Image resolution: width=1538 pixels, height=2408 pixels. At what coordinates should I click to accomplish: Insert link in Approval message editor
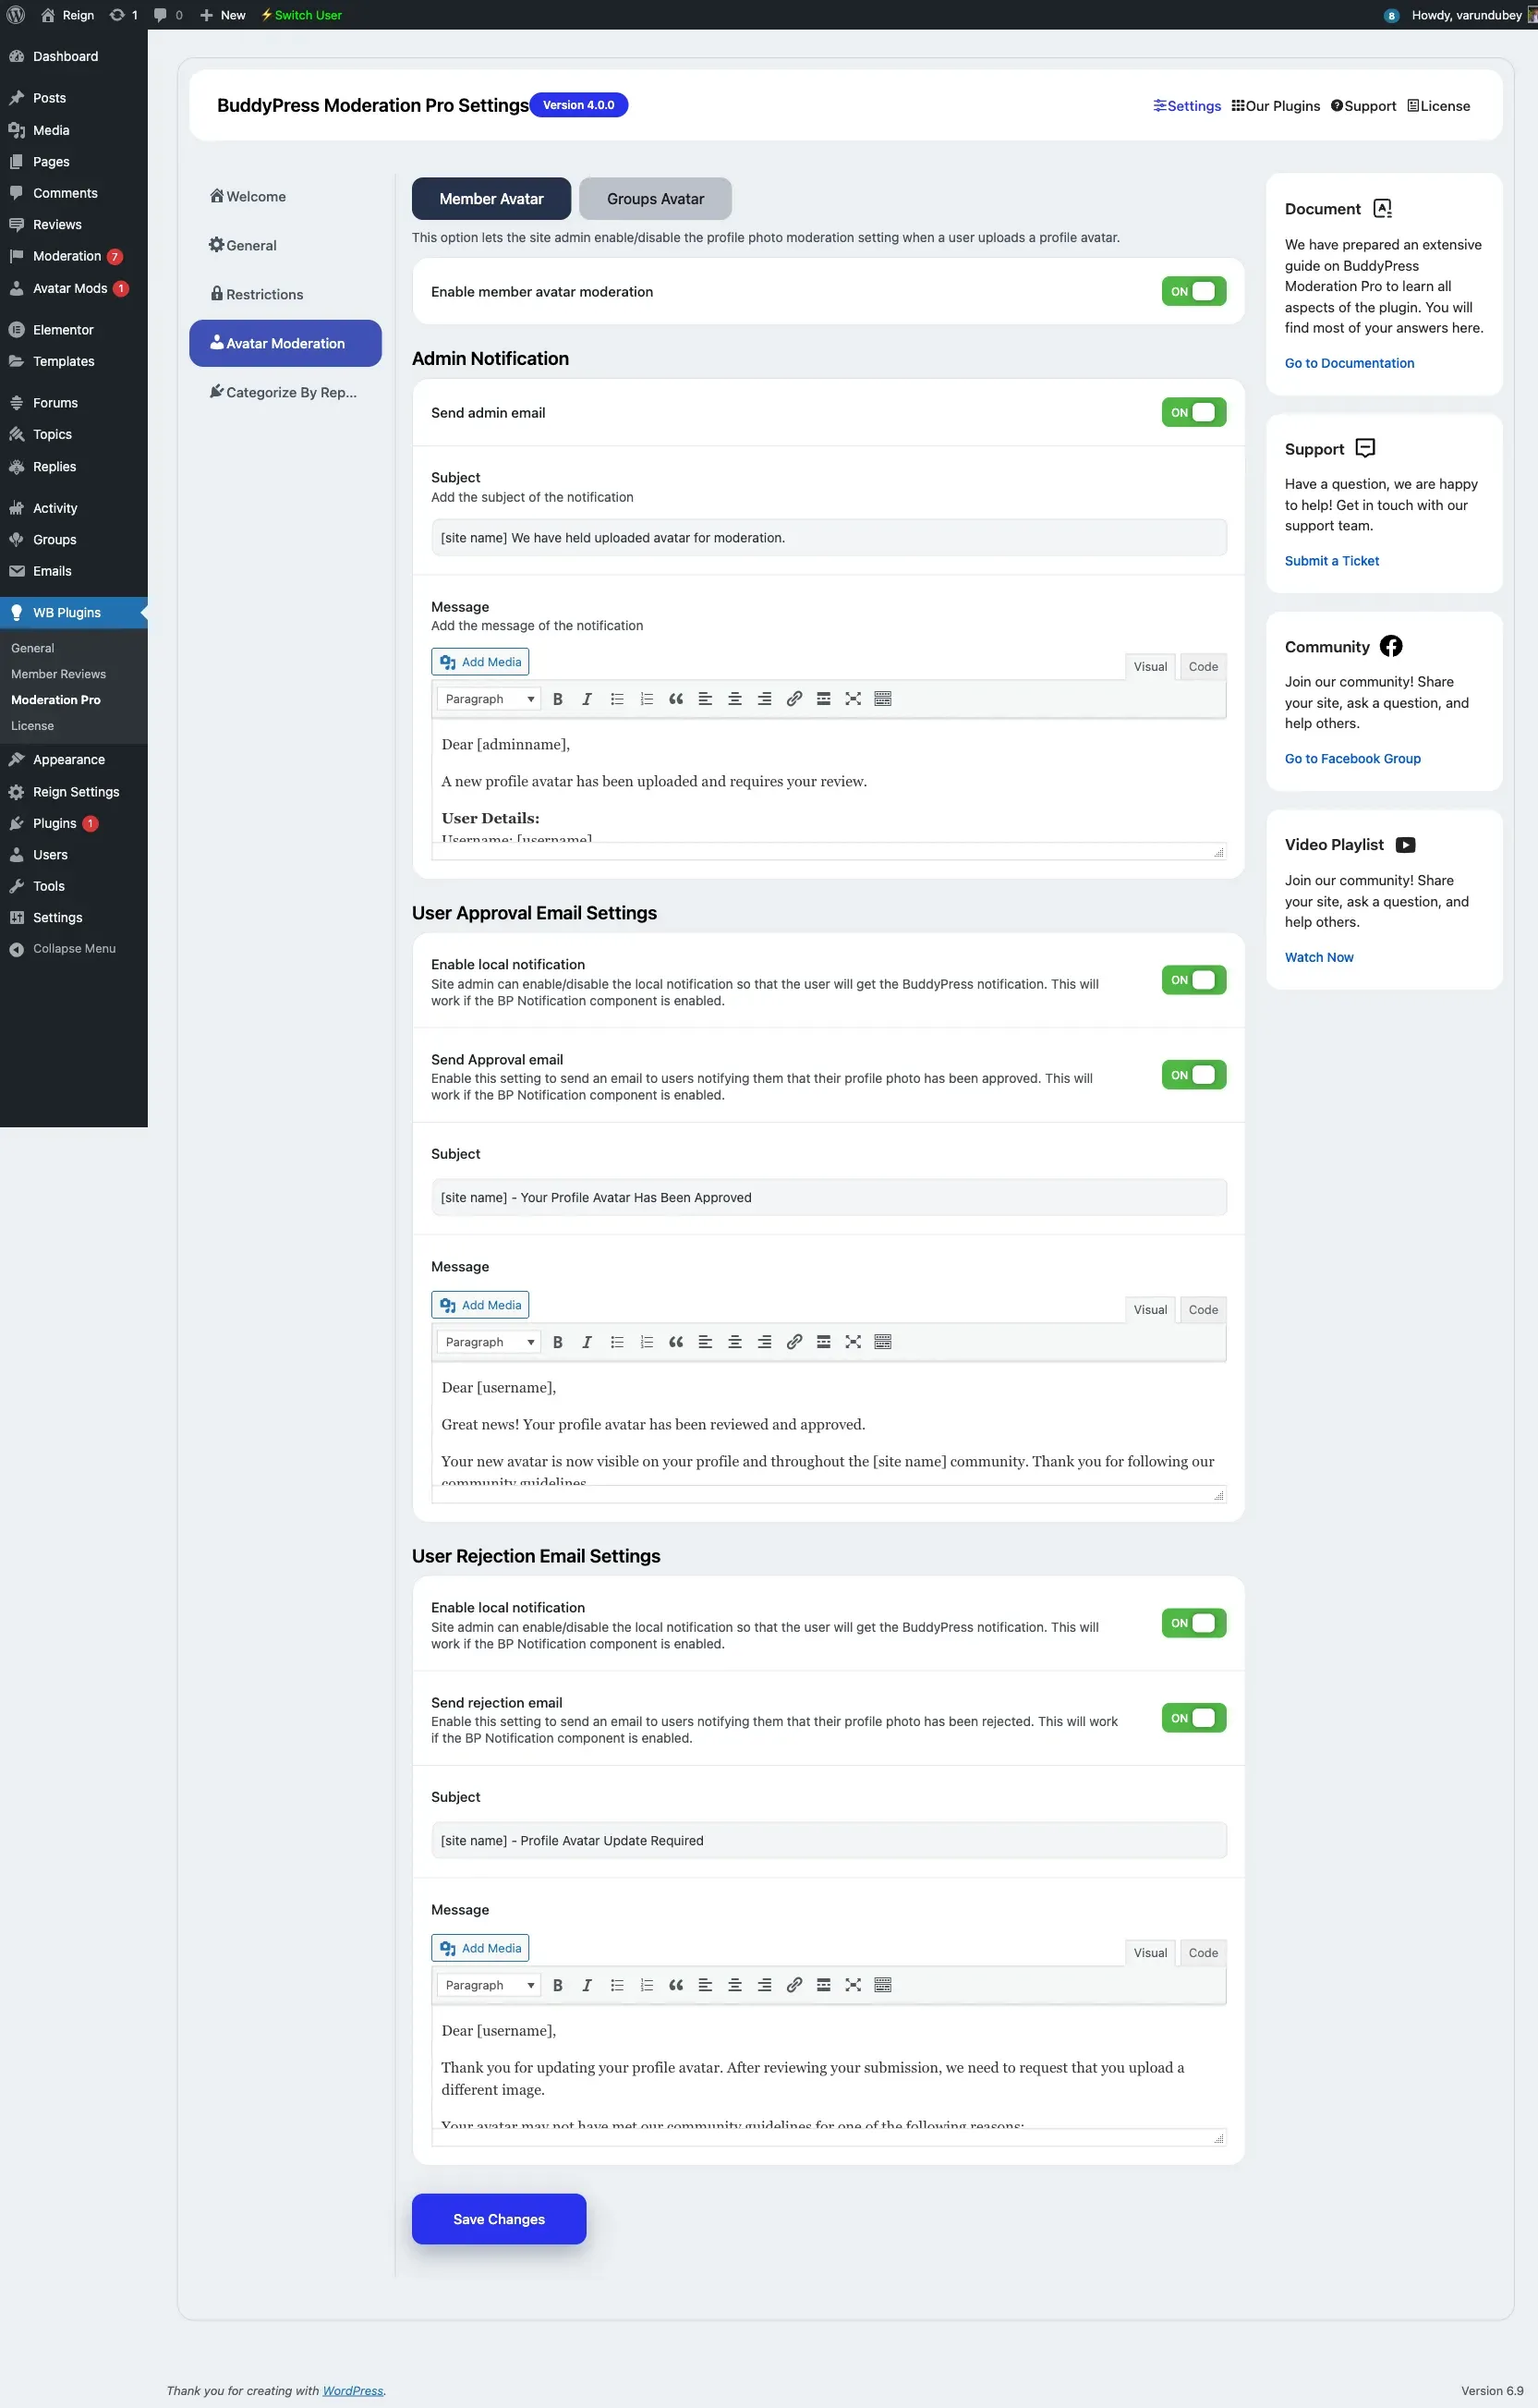(x=794, y=1342)
